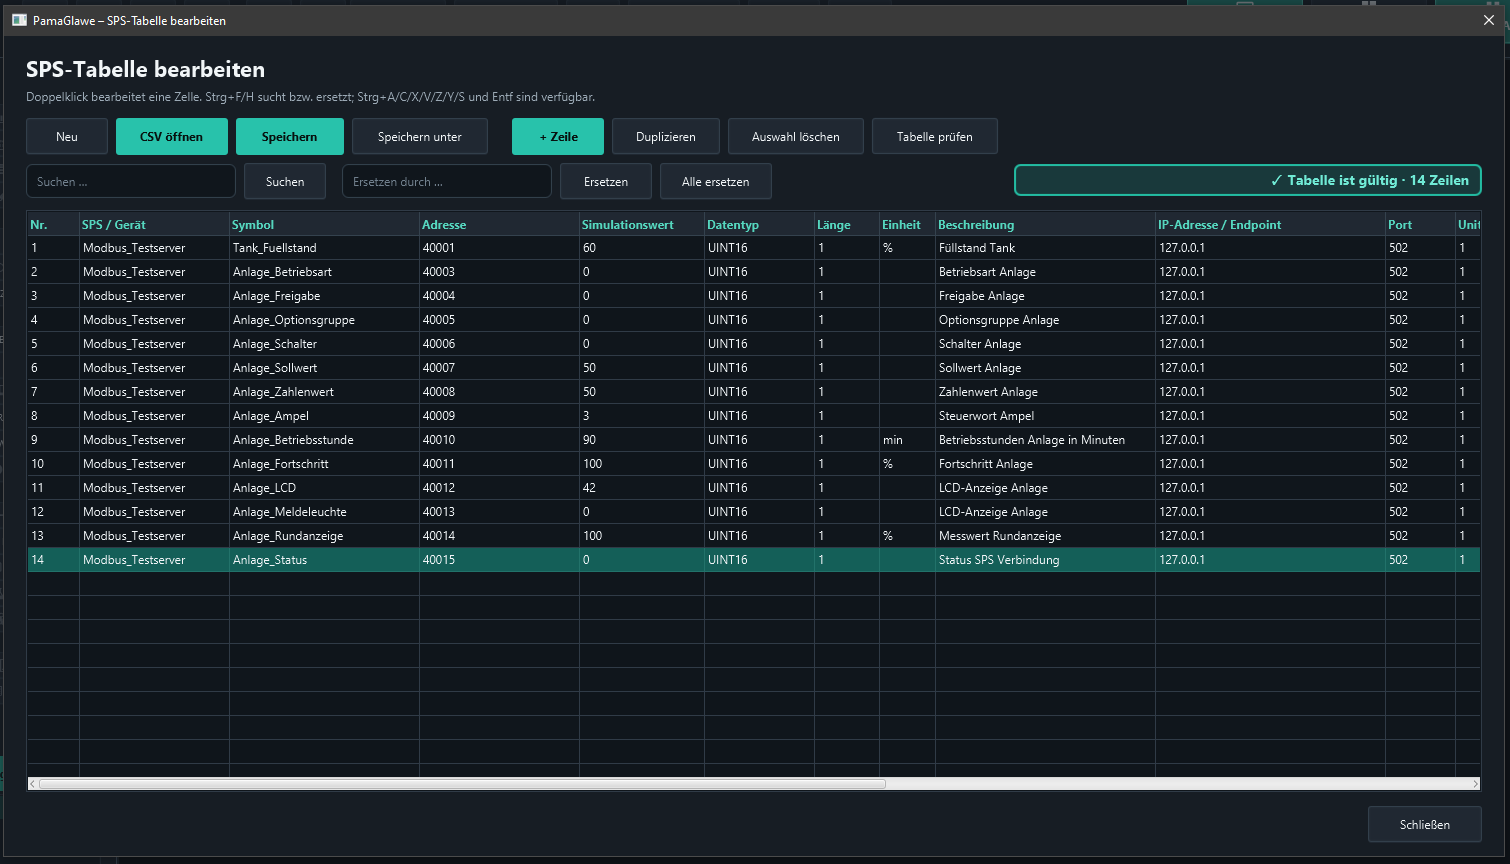The height and width of the screenshot is (864, 1510).
Task: Select address cell 40009
Action: (x=500, y=416)
